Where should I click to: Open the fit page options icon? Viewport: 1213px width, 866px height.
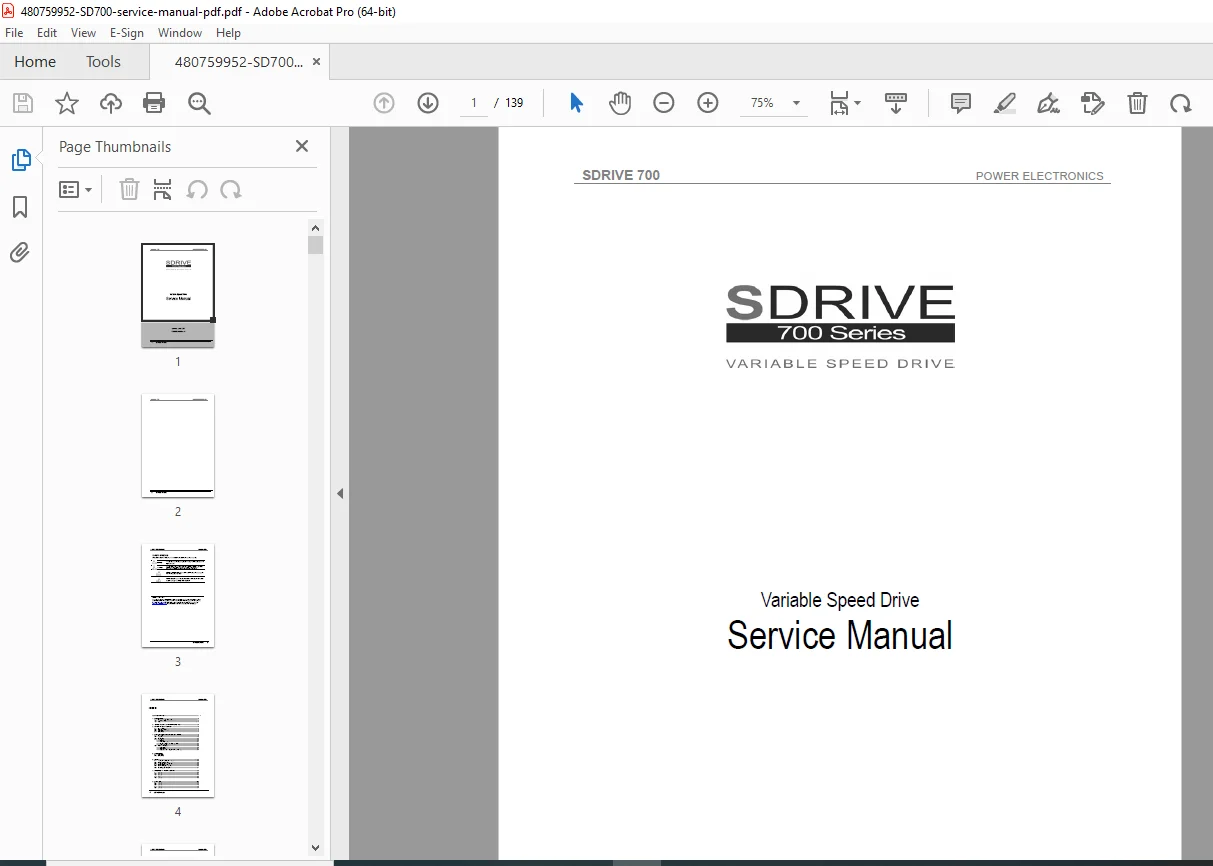pos(845,103)
